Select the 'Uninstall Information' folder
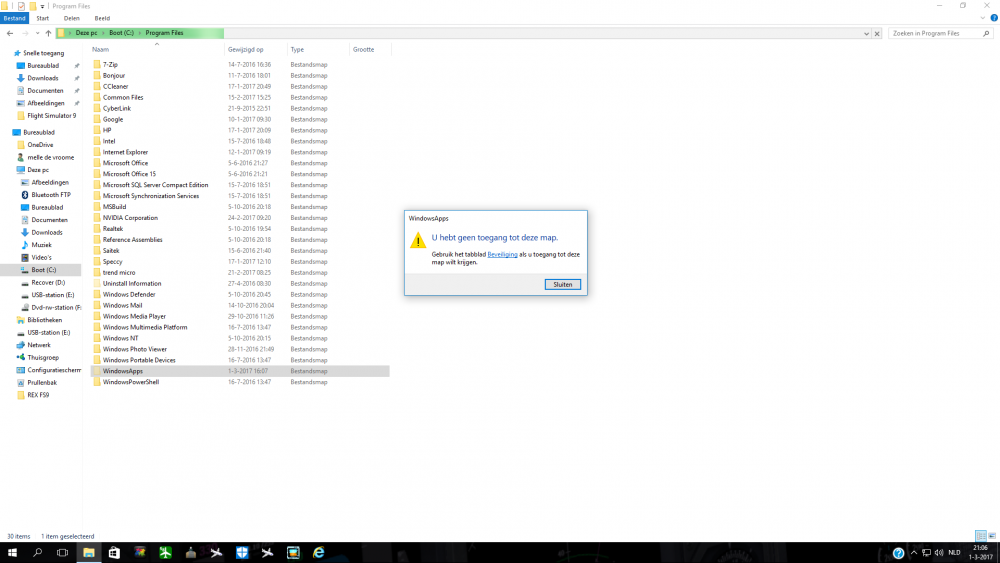The height and width of the screenshot is (563, 1000). (131, 284)
